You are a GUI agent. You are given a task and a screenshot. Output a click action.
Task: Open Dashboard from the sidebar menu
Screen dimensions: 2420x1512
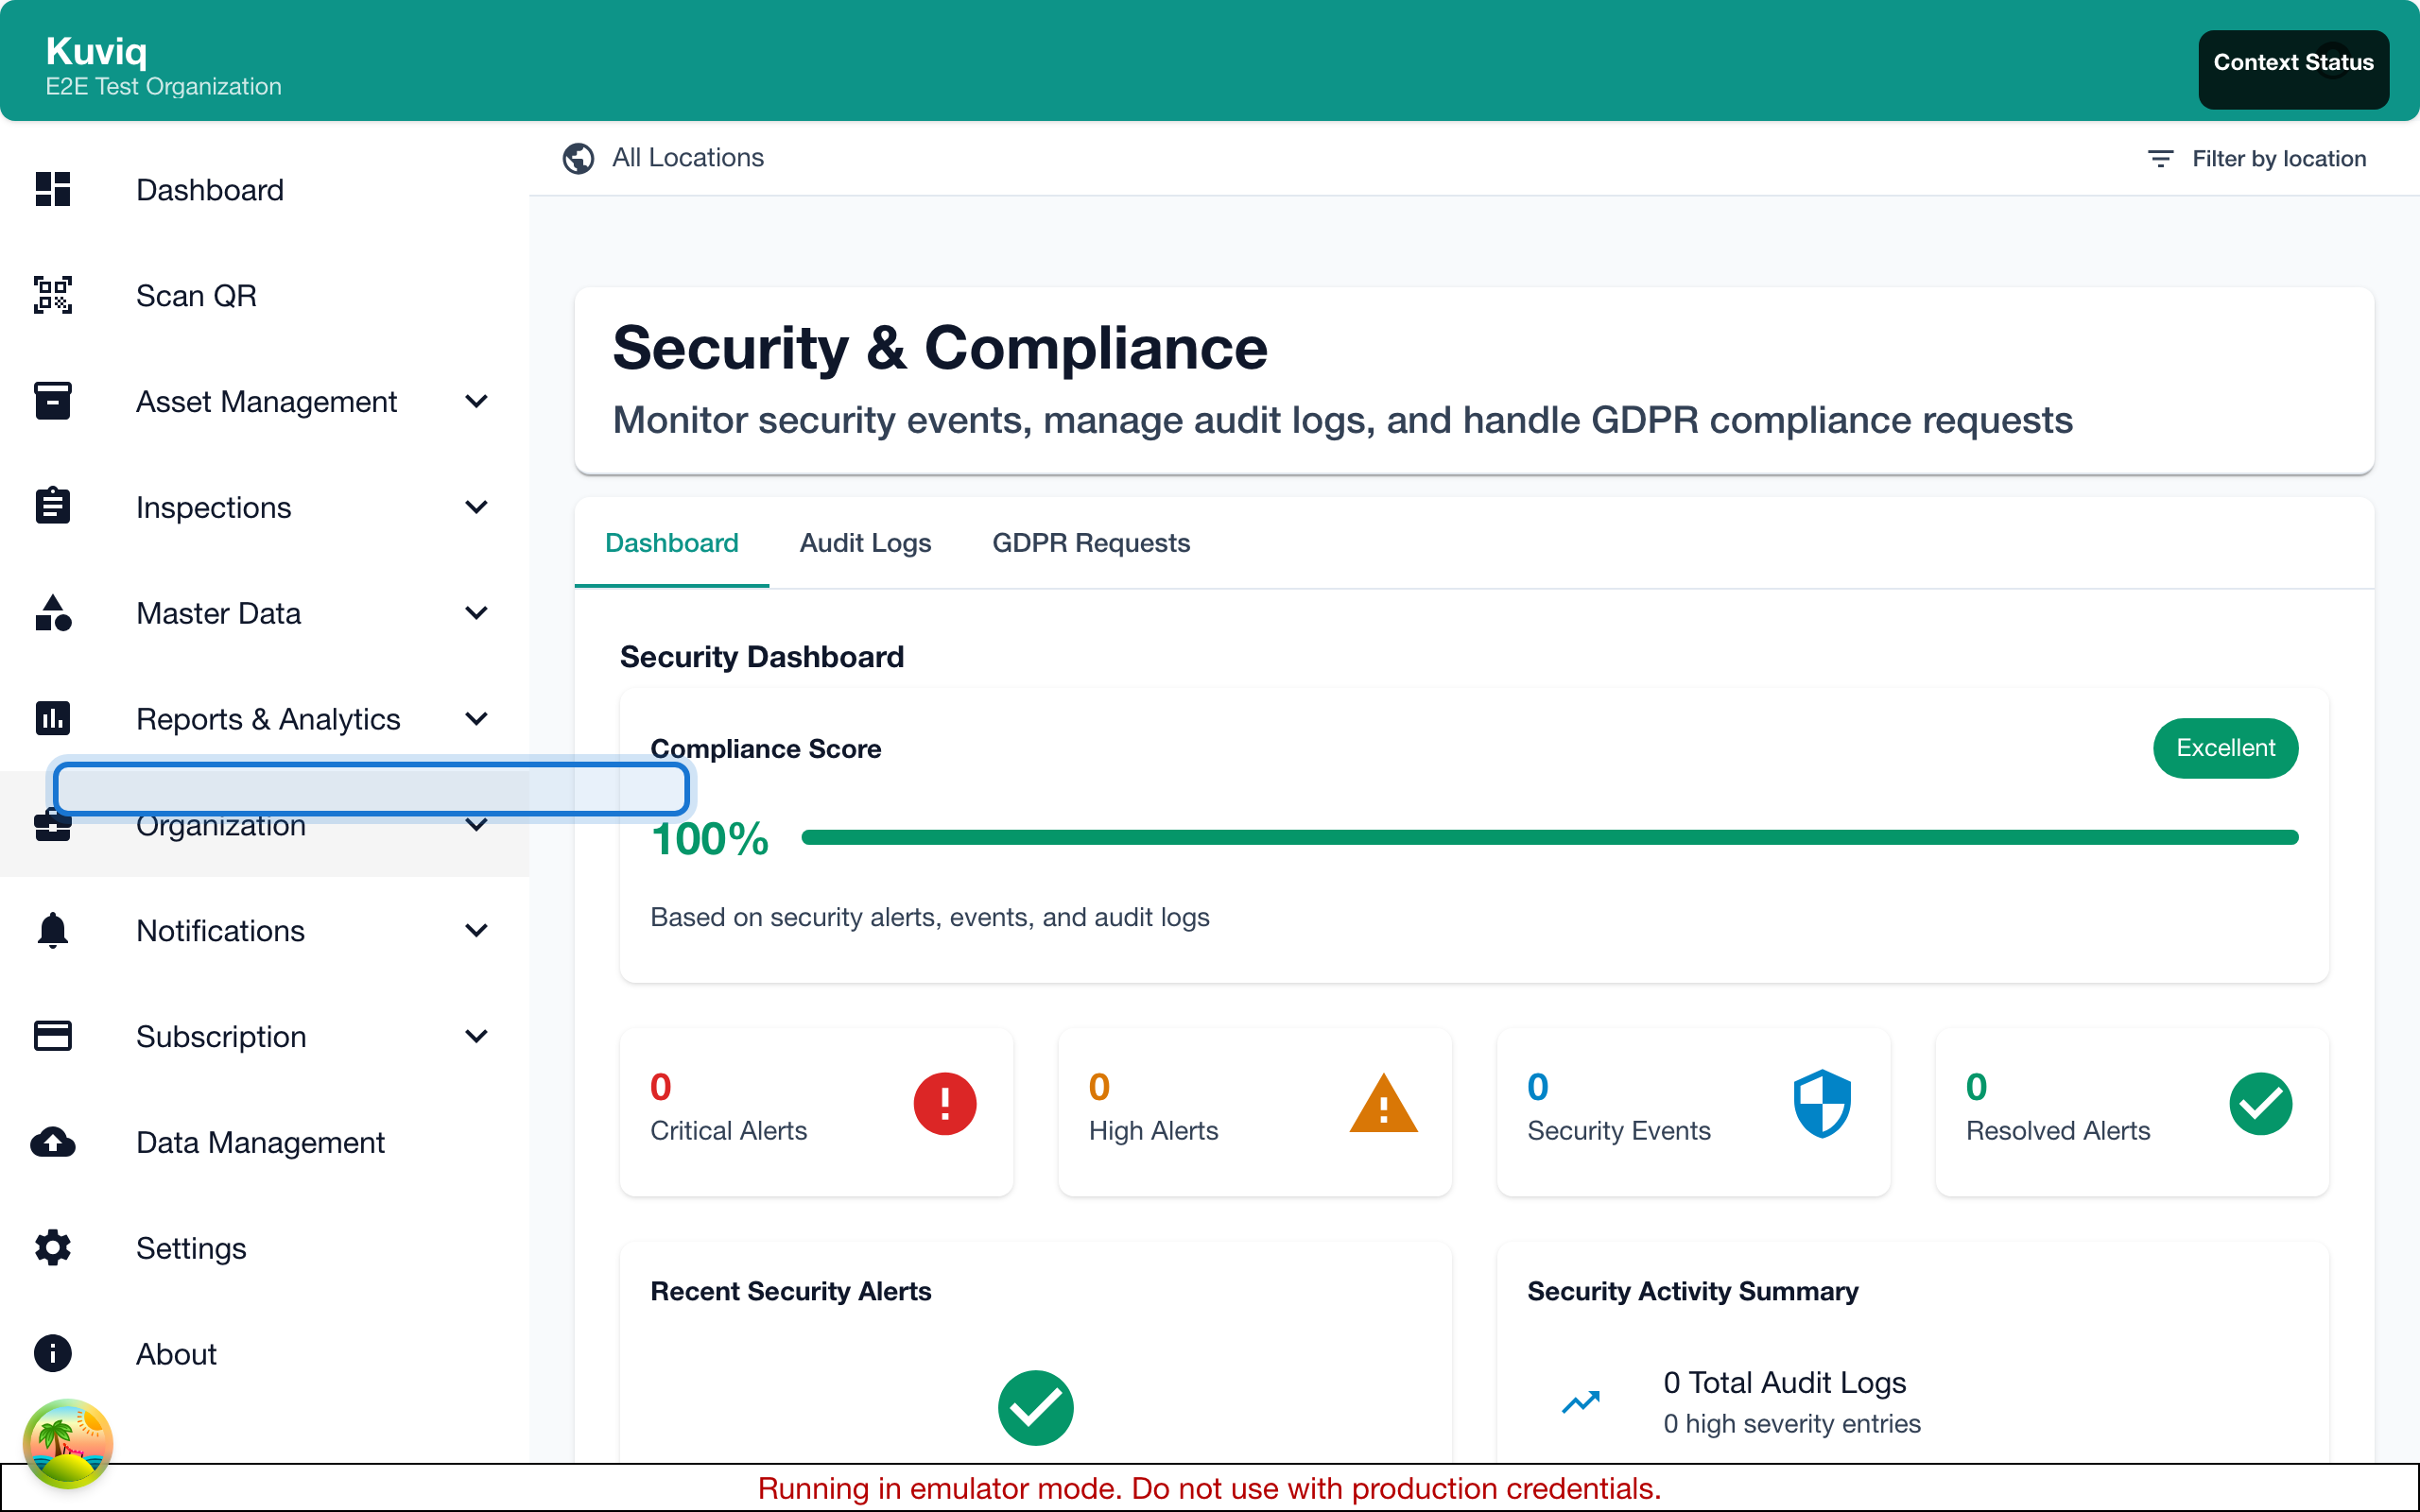[264, 189]
